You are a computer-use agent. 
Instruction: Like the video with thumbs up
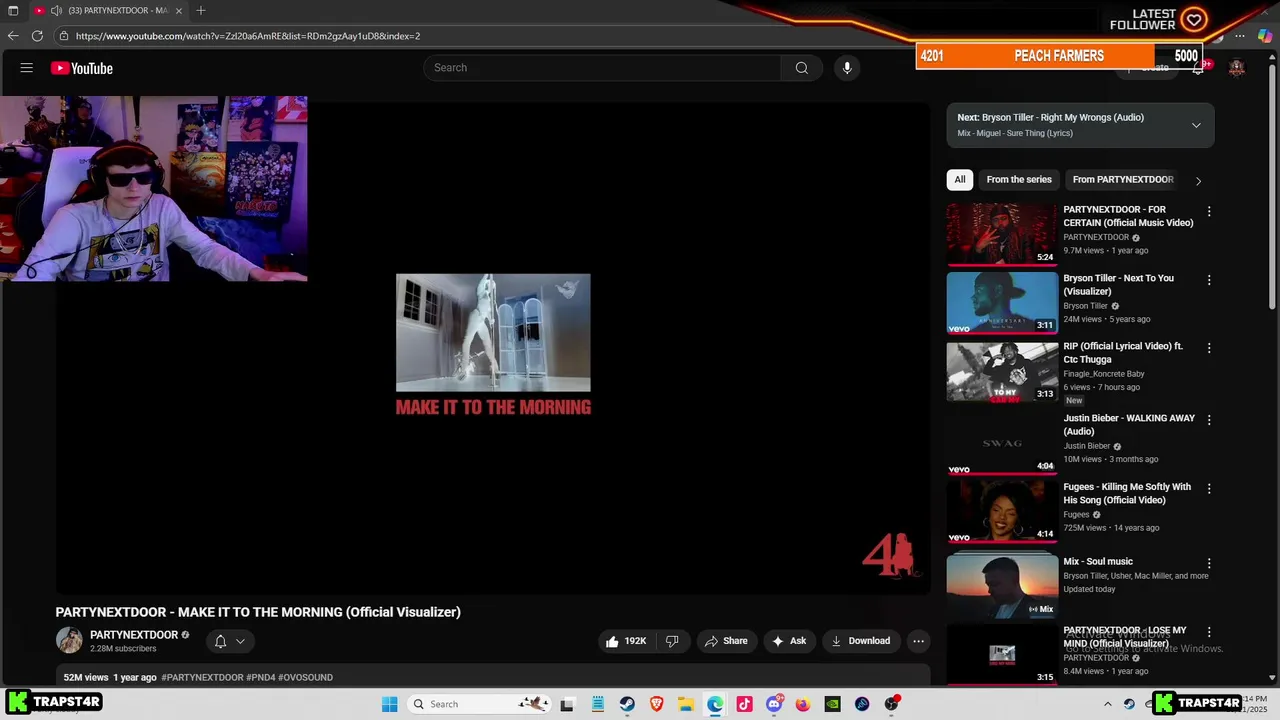(x=626, y=641)
